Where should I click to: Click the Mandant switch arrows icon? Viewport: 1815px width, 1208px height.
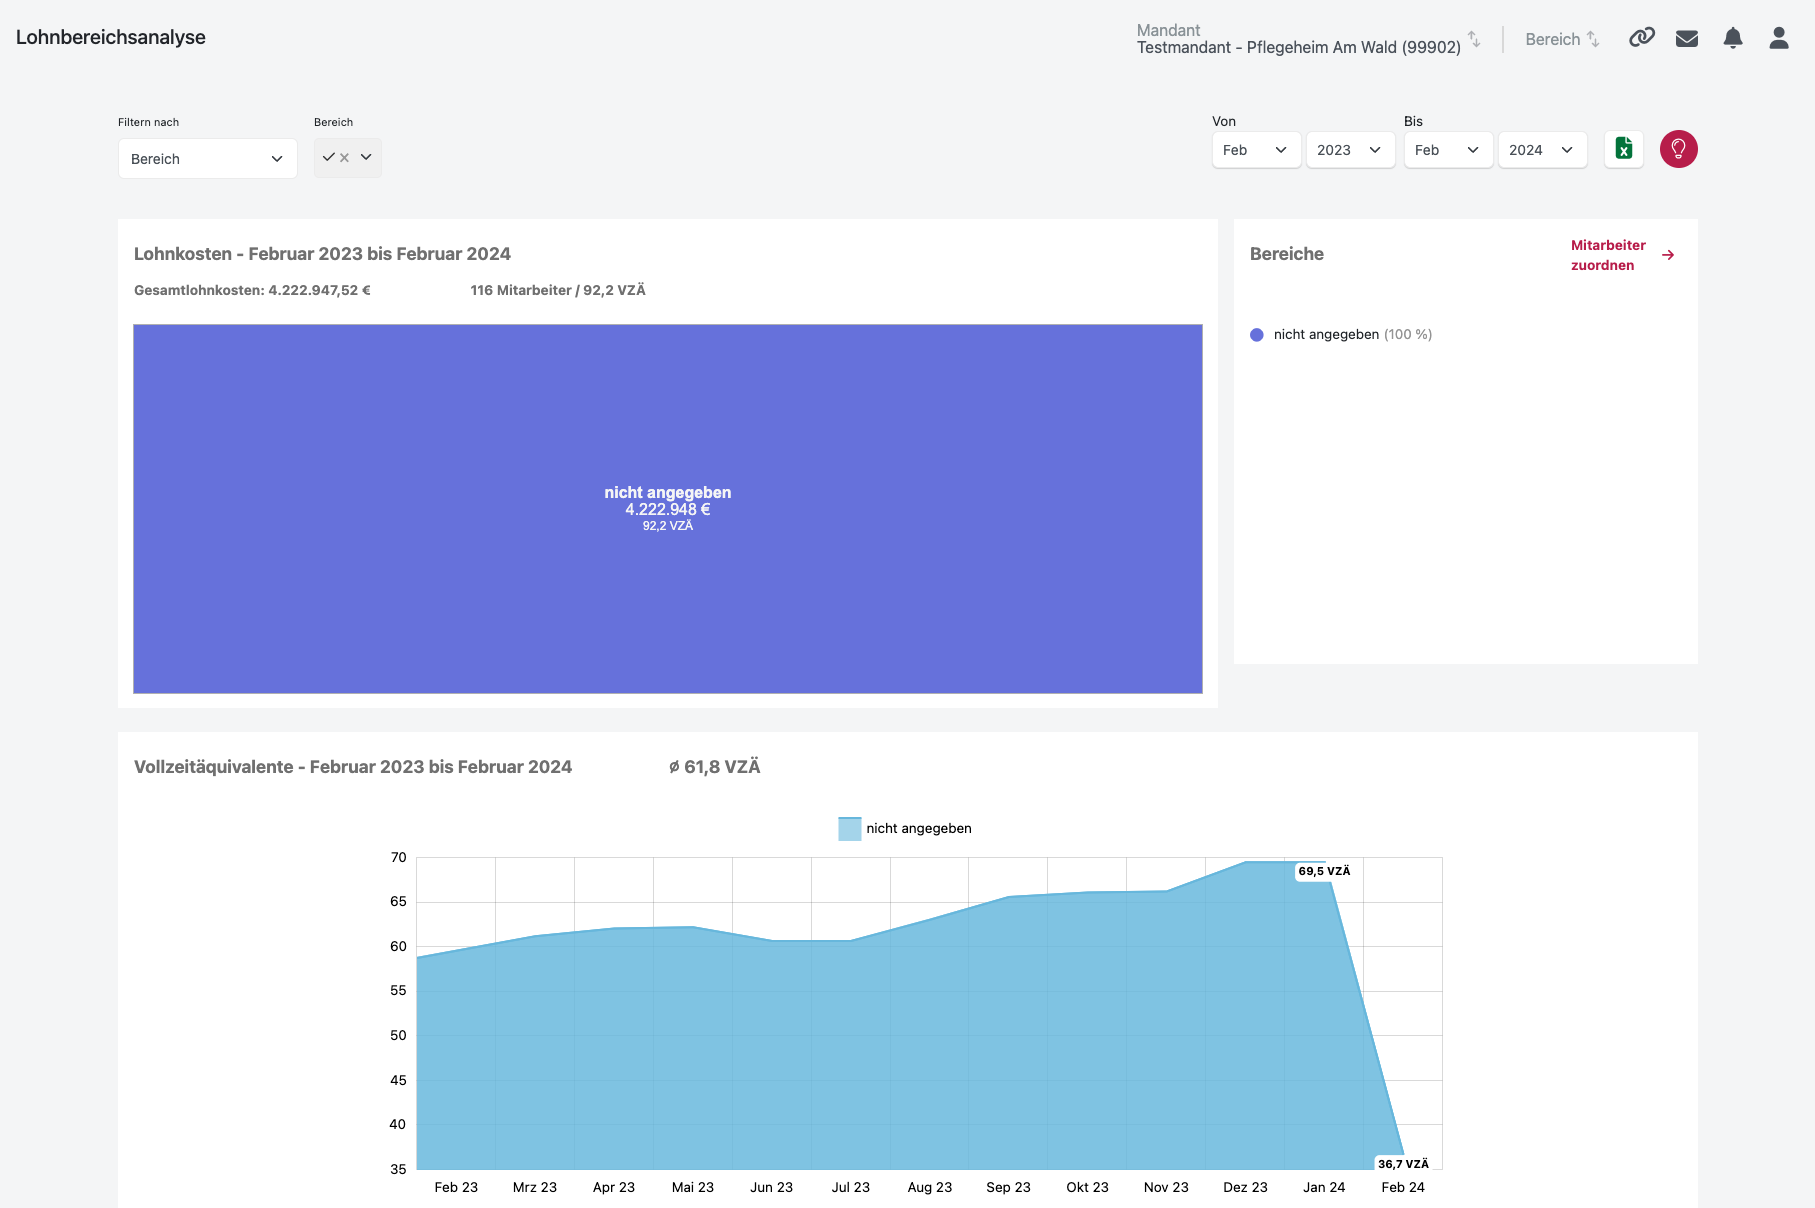pos(1474,39)
